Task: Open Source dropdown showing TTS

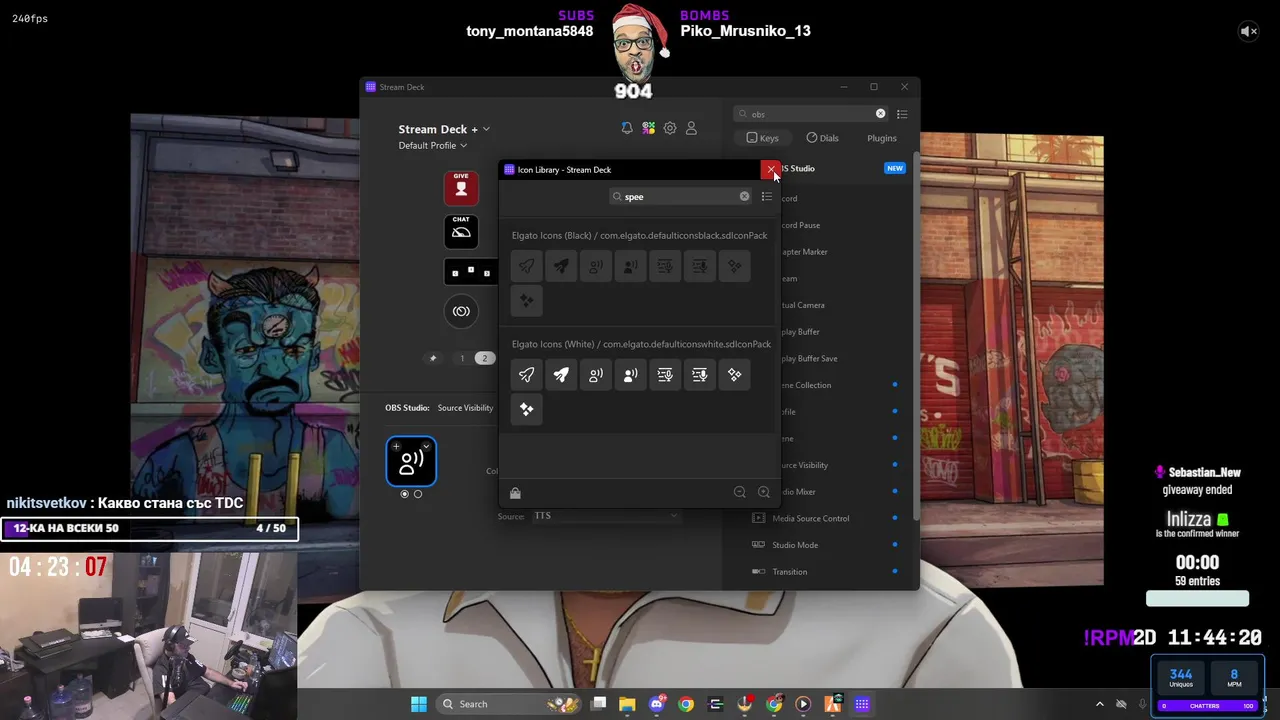Action: coord(605,516)
